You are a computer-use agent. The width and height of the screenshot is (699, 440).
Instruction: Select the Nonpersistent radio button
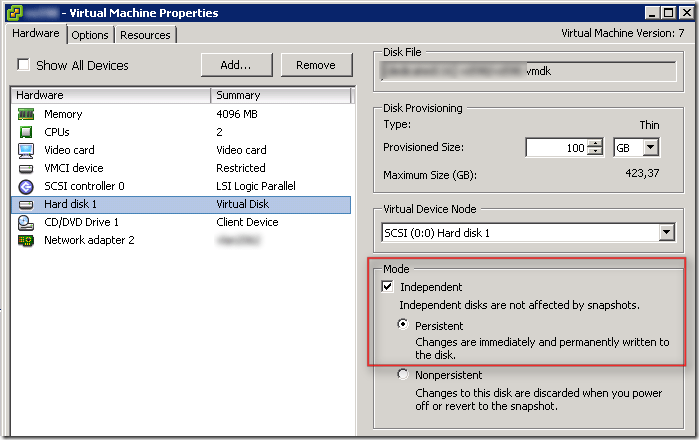pyautogui.click(x=403, y=375)
